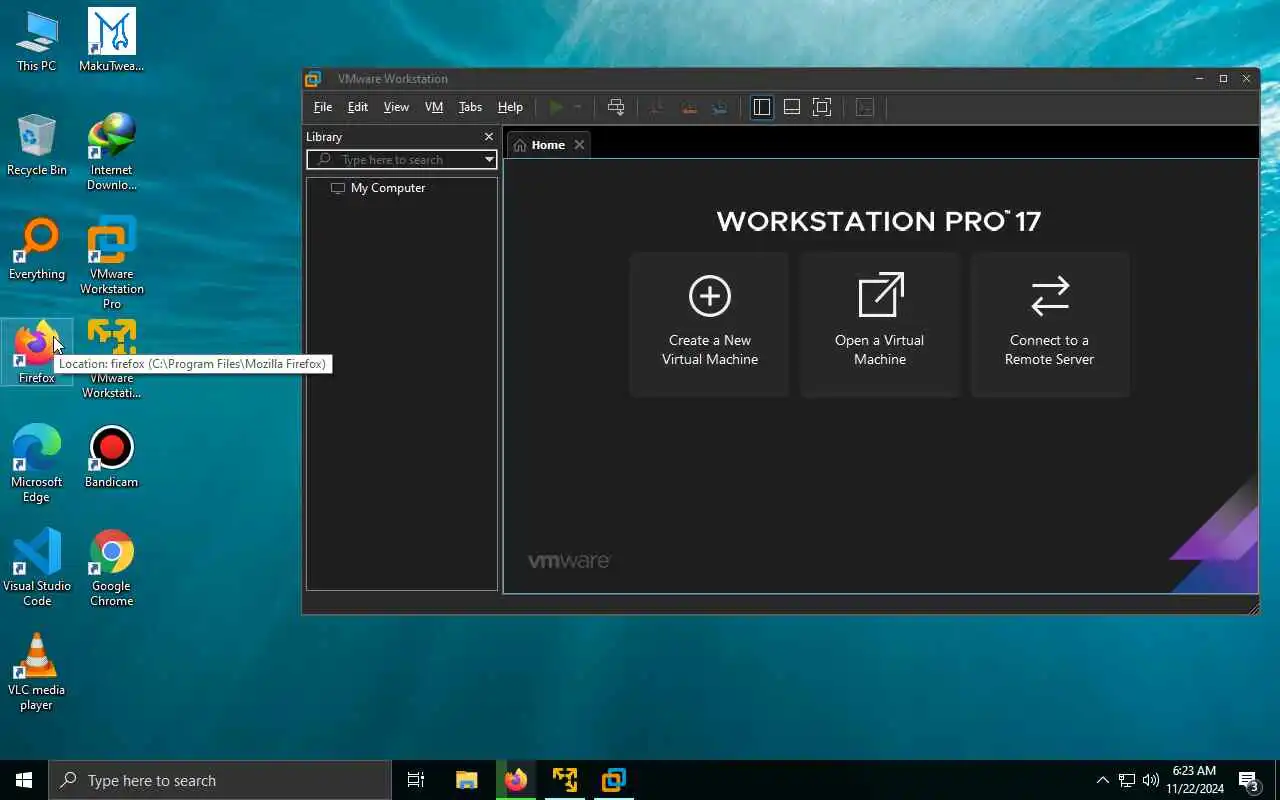The image size is (1280, 800).
Task: Select the Internet Download Manager desktop shortcut
Action: [x=111, y=153]
